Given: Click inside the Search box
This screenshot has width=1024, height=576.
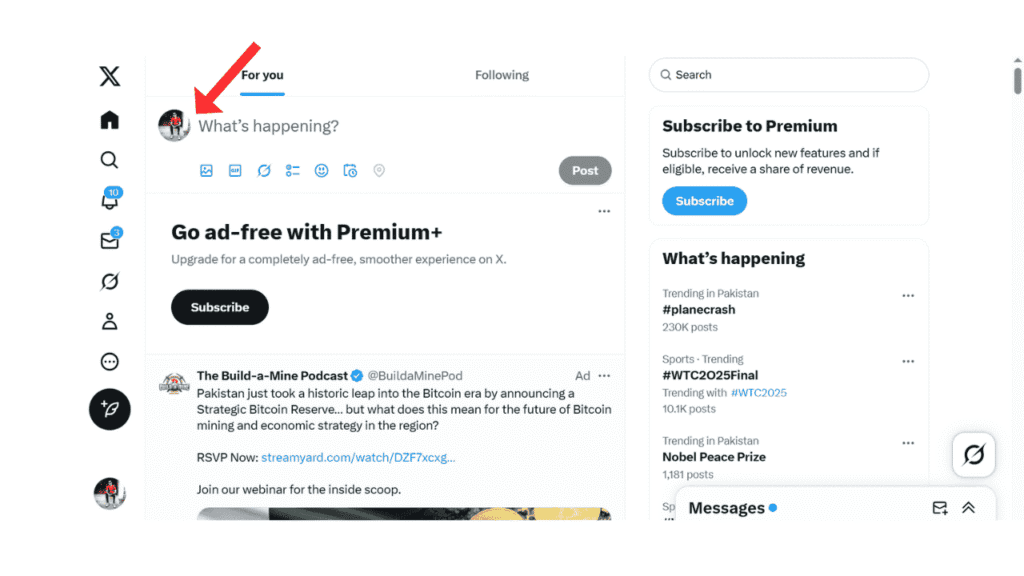Looking at the screenshot, I should 789,74.
